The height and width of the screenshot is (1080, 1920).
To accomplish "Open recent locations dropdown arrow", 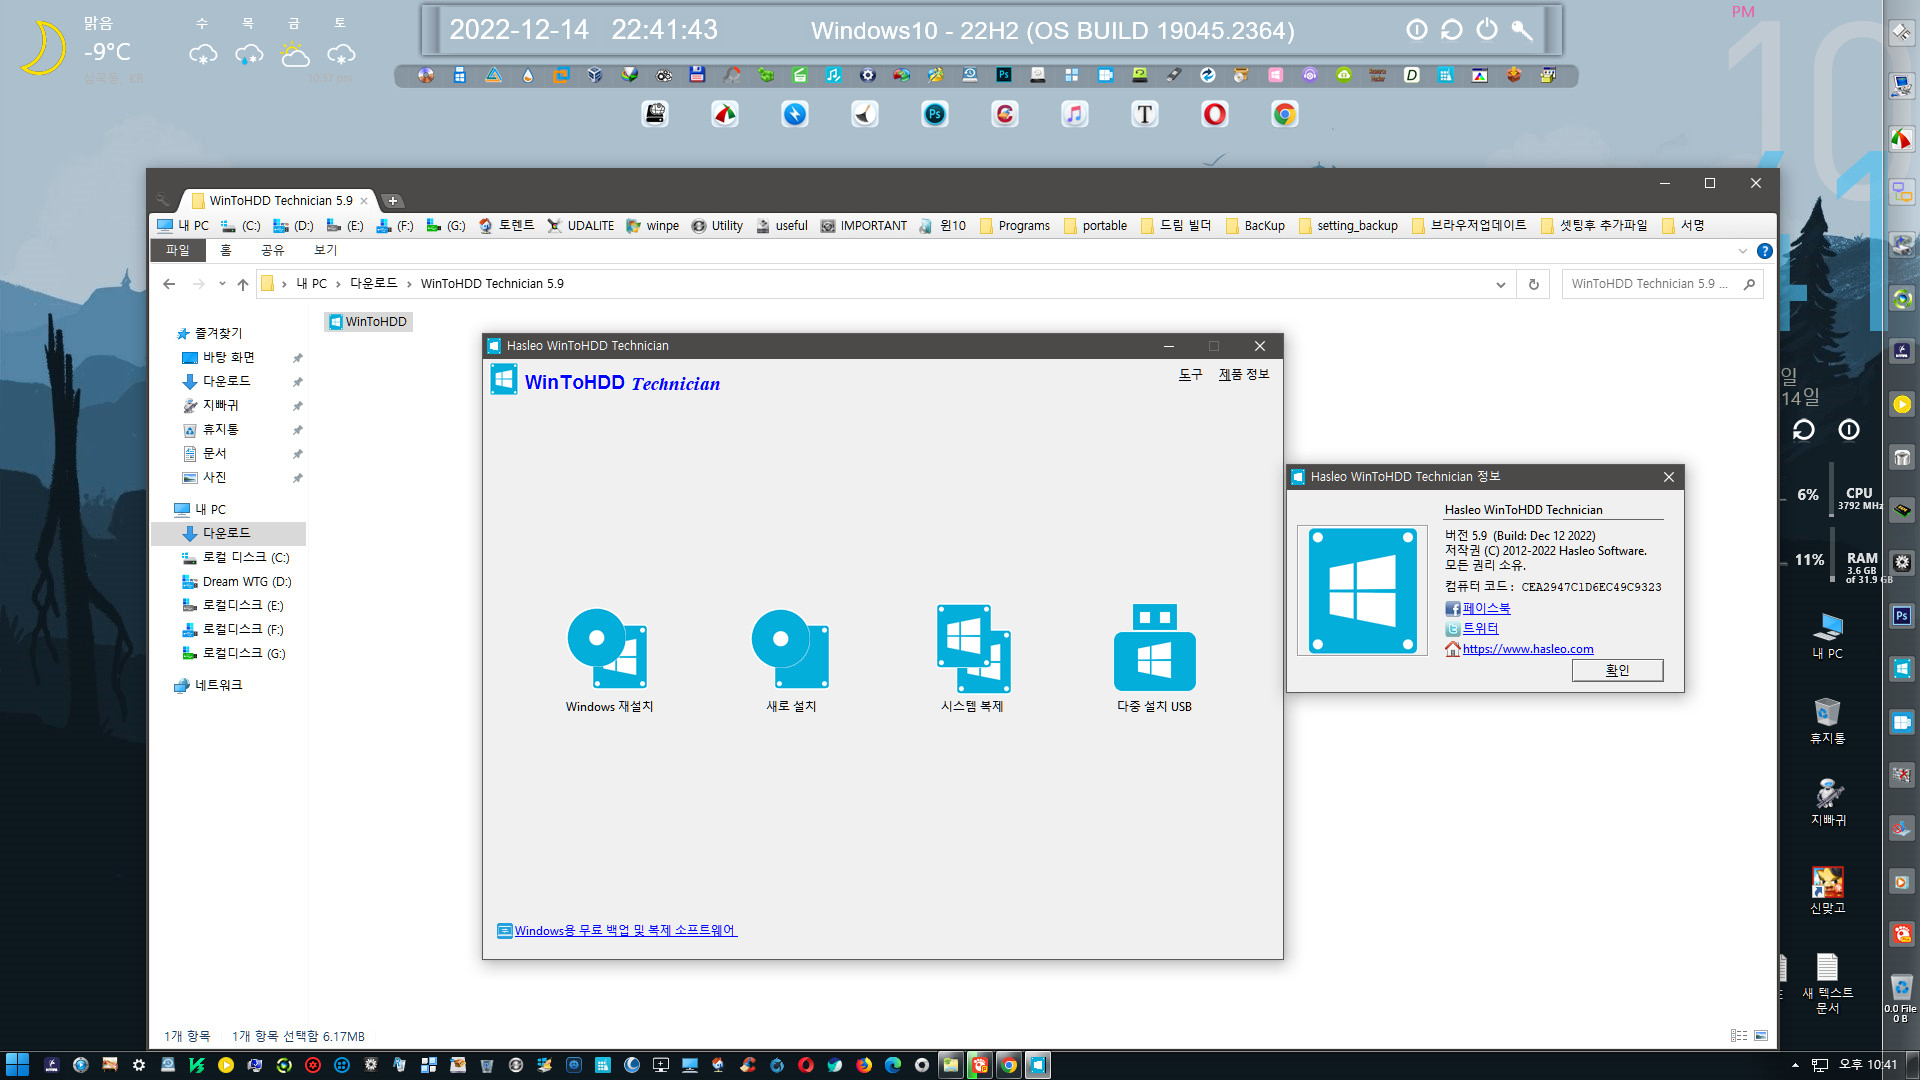I will pos(222,284).
